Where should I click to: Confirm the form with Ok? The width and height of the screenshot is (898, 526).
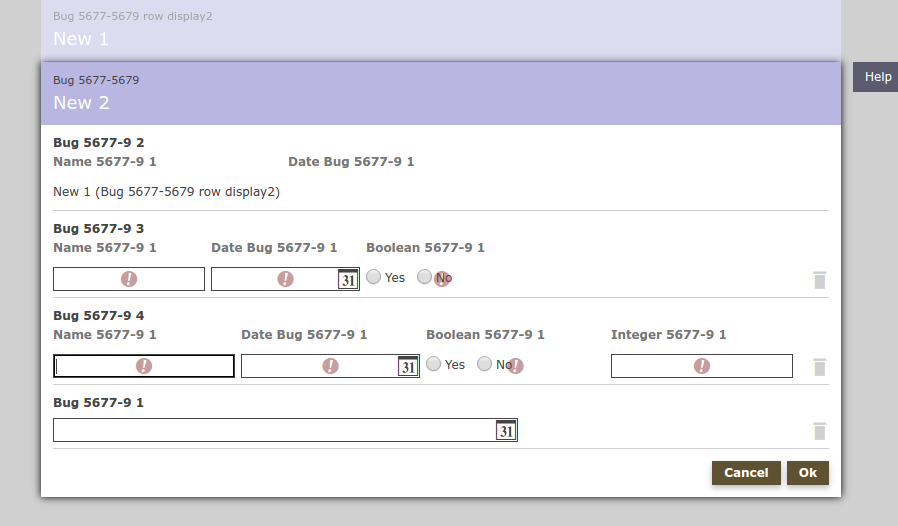click(x=807, y=473)
